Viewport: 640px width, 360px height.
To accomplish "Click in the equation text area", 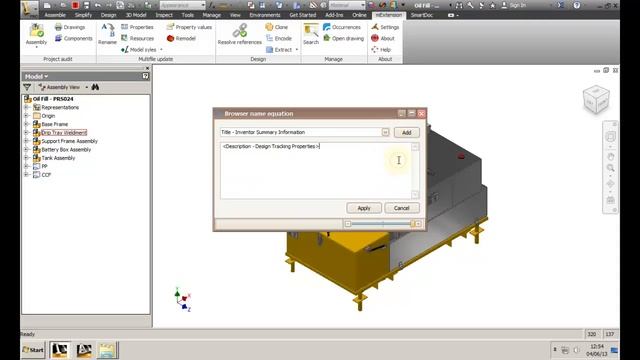I will [x=316, y=171].
